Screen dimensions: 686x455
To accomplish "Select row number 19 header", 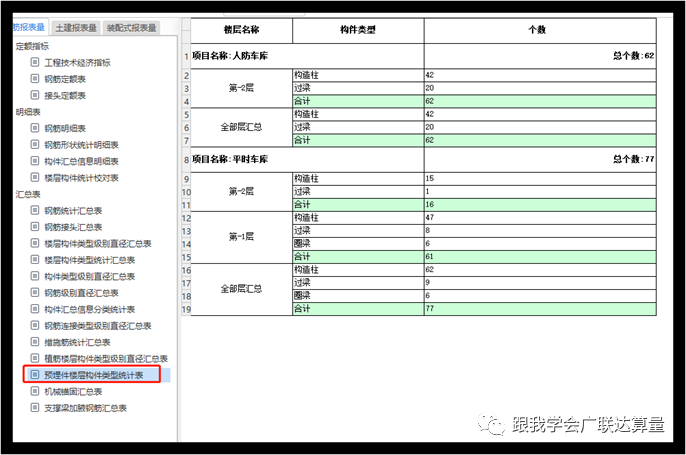I will point(186,309).
